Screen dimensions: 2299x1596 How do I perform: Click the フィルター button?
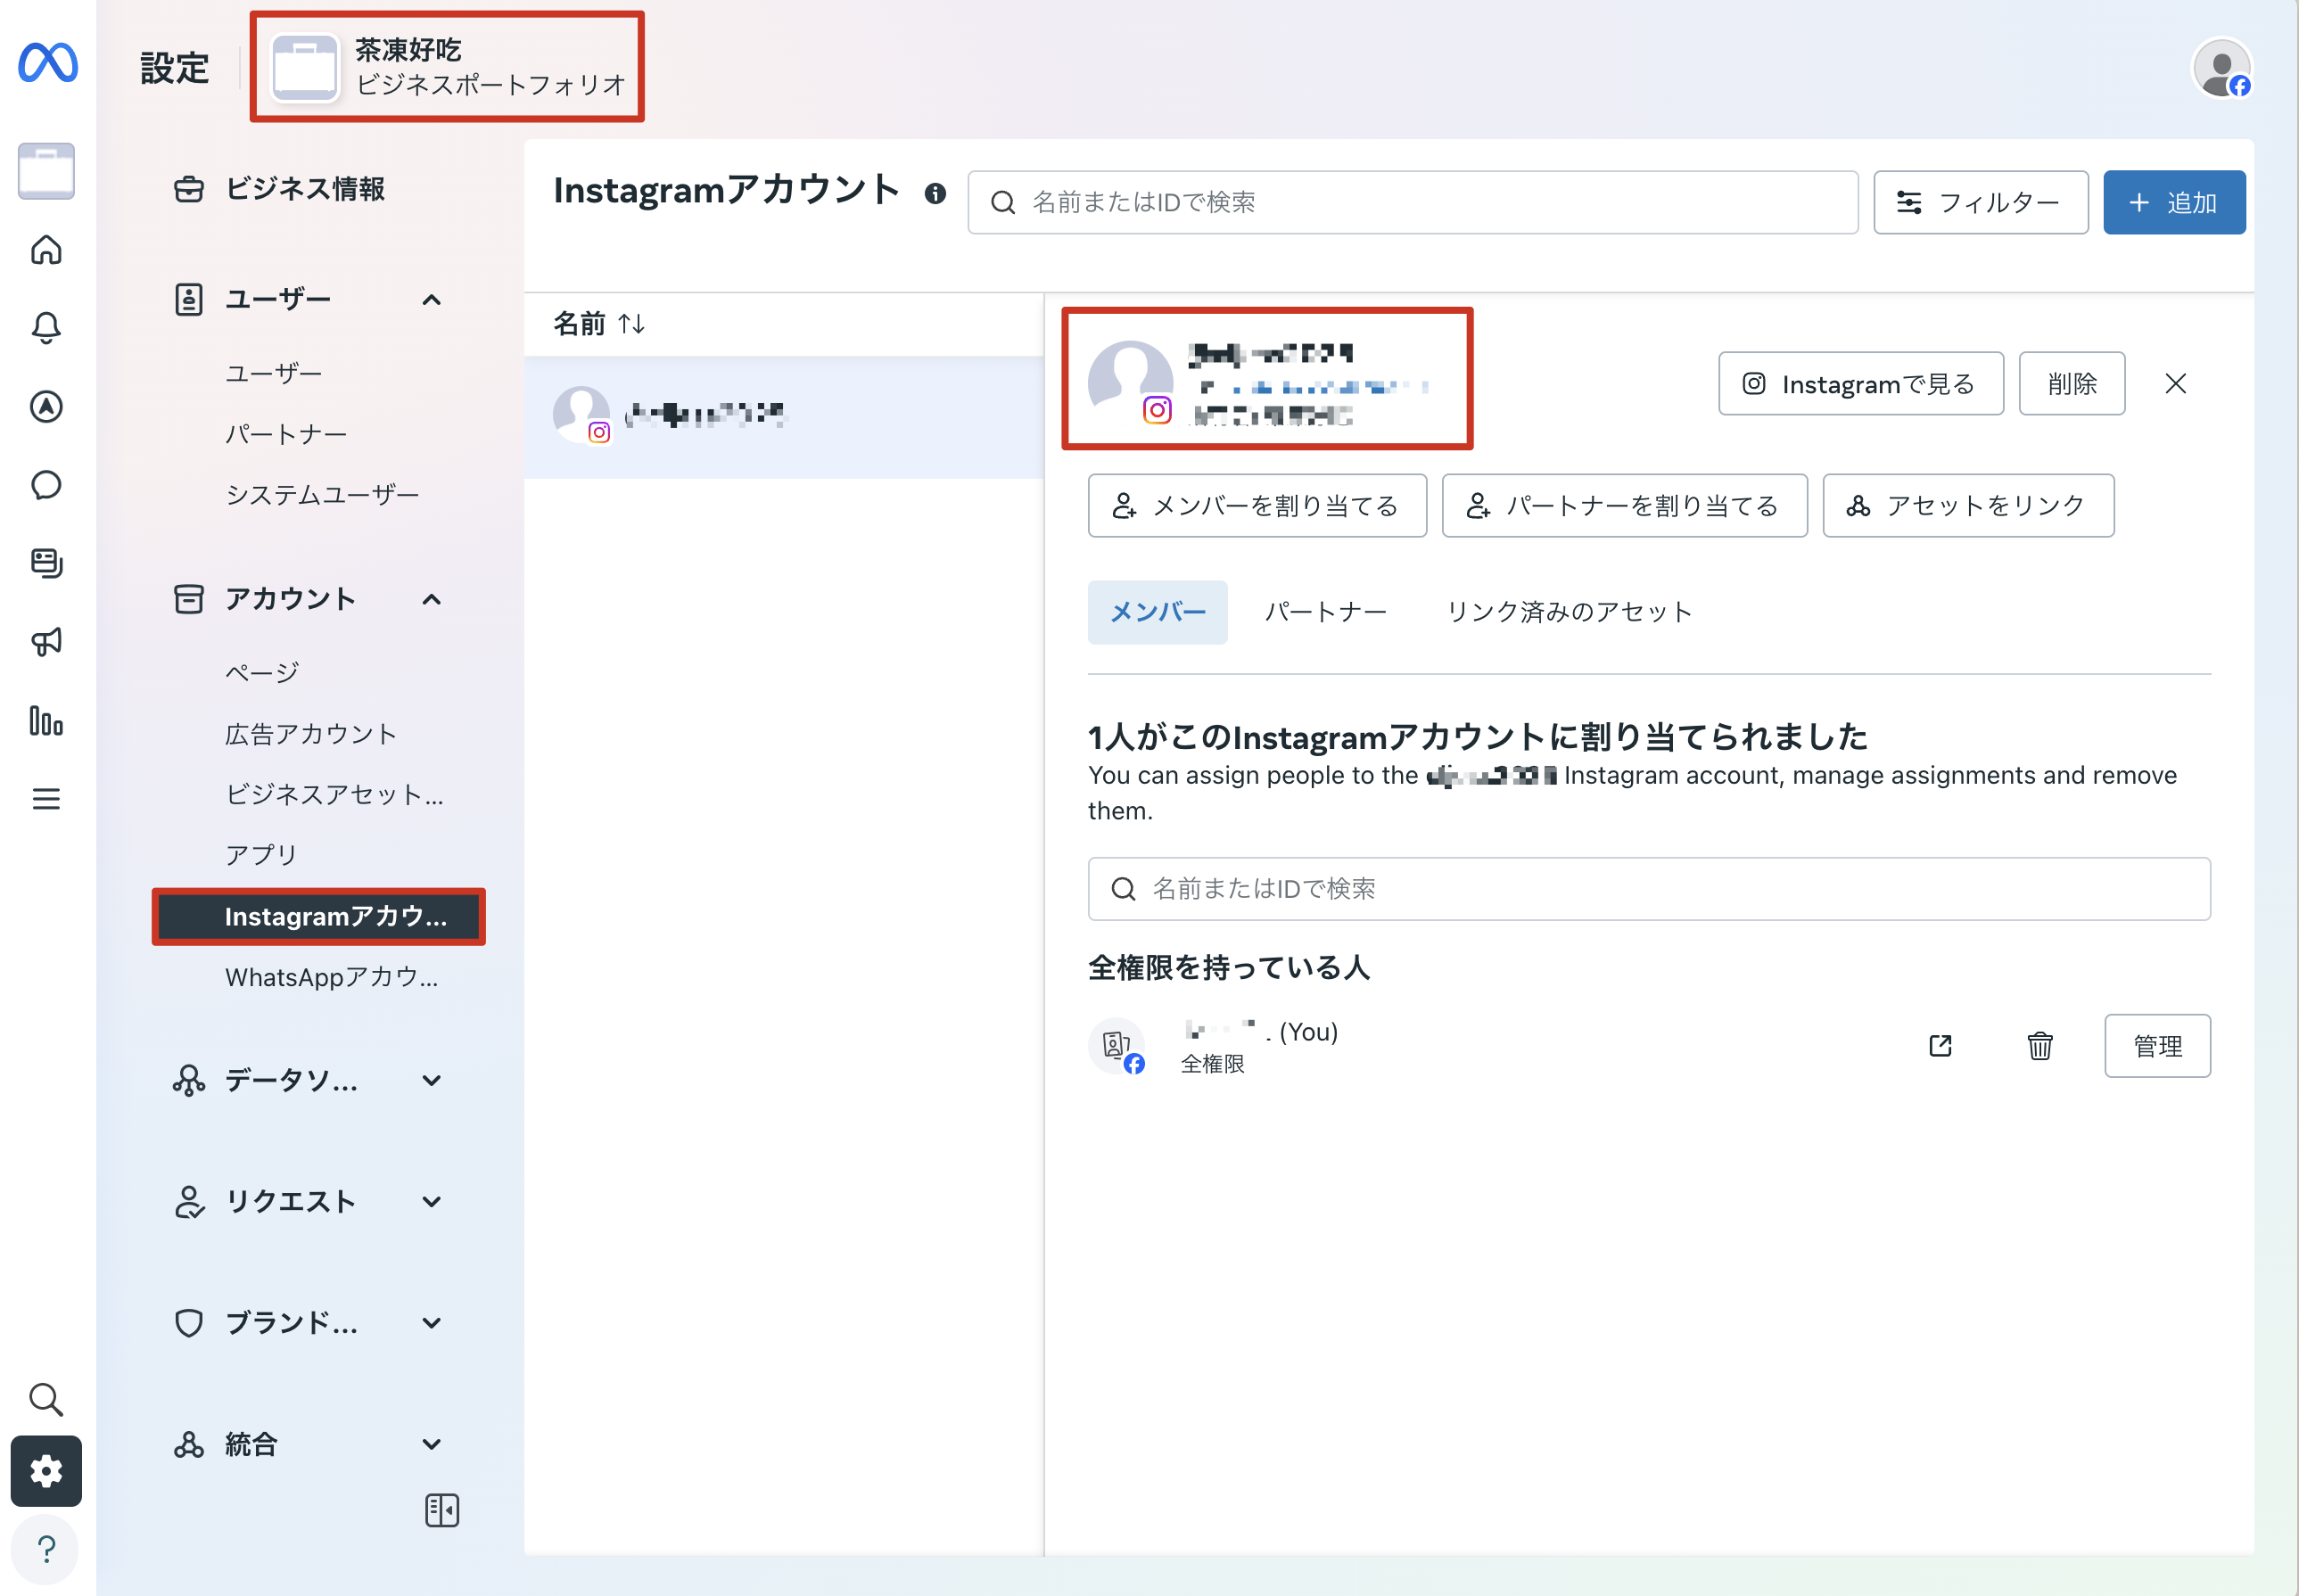click(1980, 203)
